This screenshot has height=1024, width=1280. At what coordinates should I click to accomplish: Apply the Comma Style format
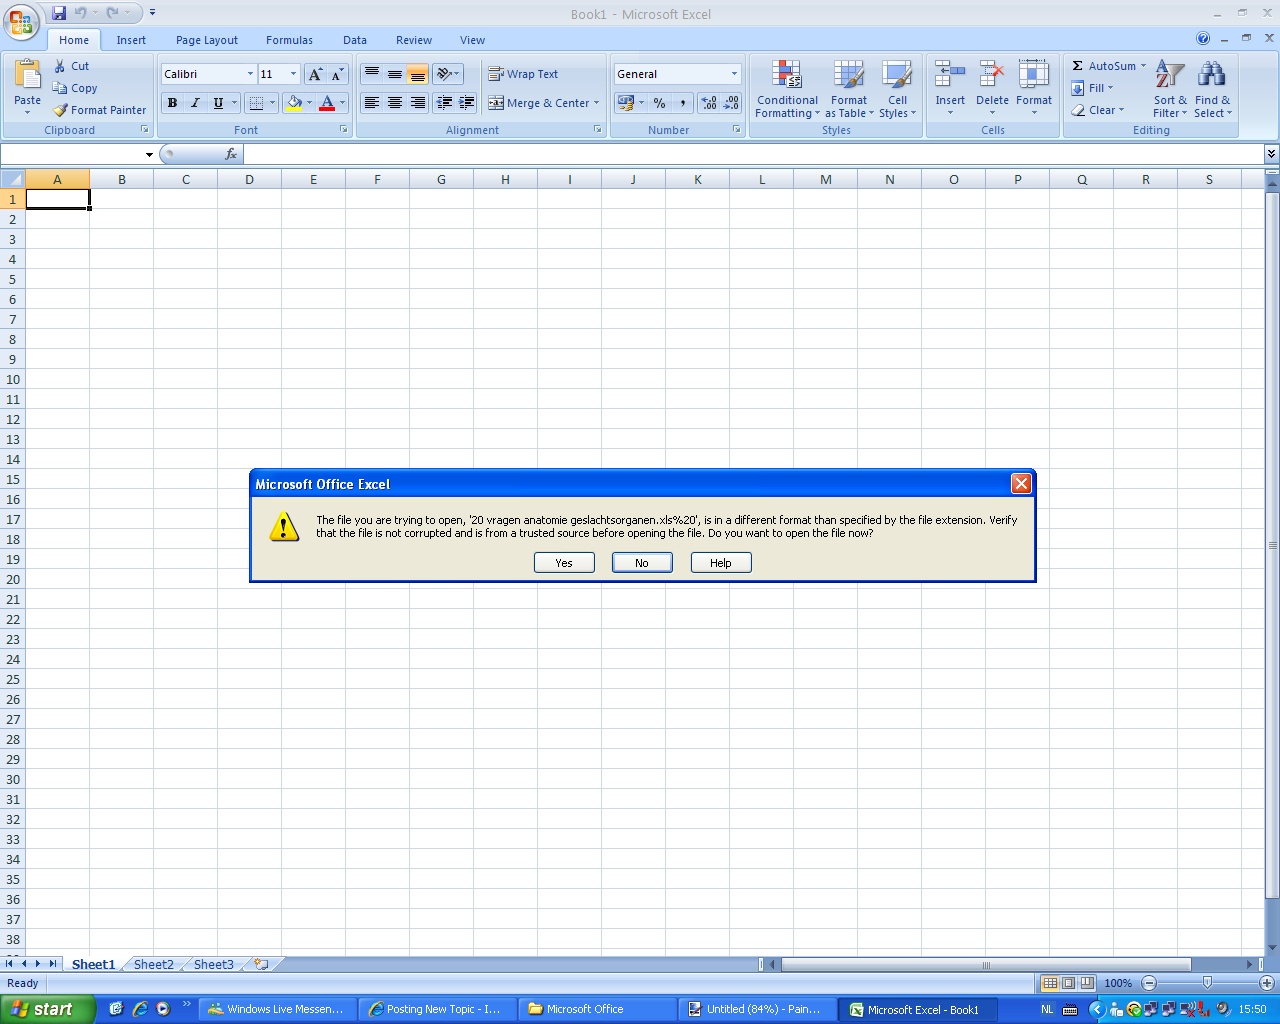(682, 103)
